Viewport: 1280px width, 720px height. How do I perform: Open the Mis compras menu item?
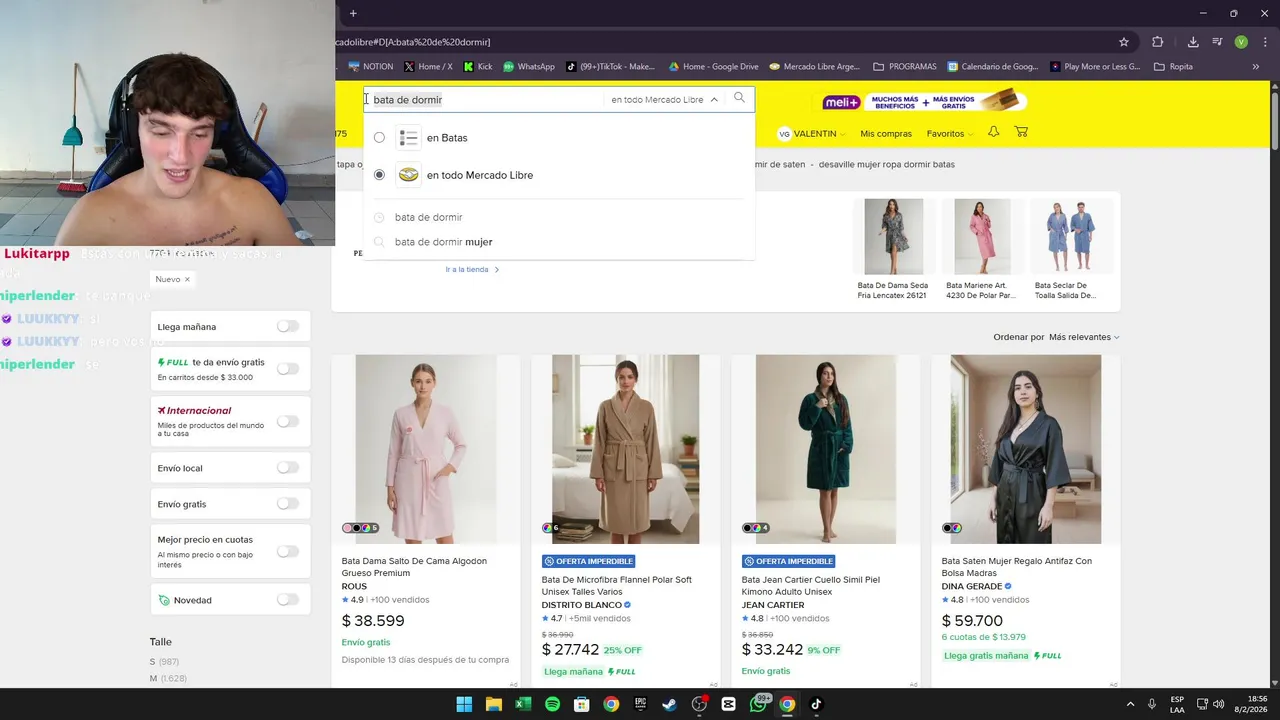(x=886, y=133)
